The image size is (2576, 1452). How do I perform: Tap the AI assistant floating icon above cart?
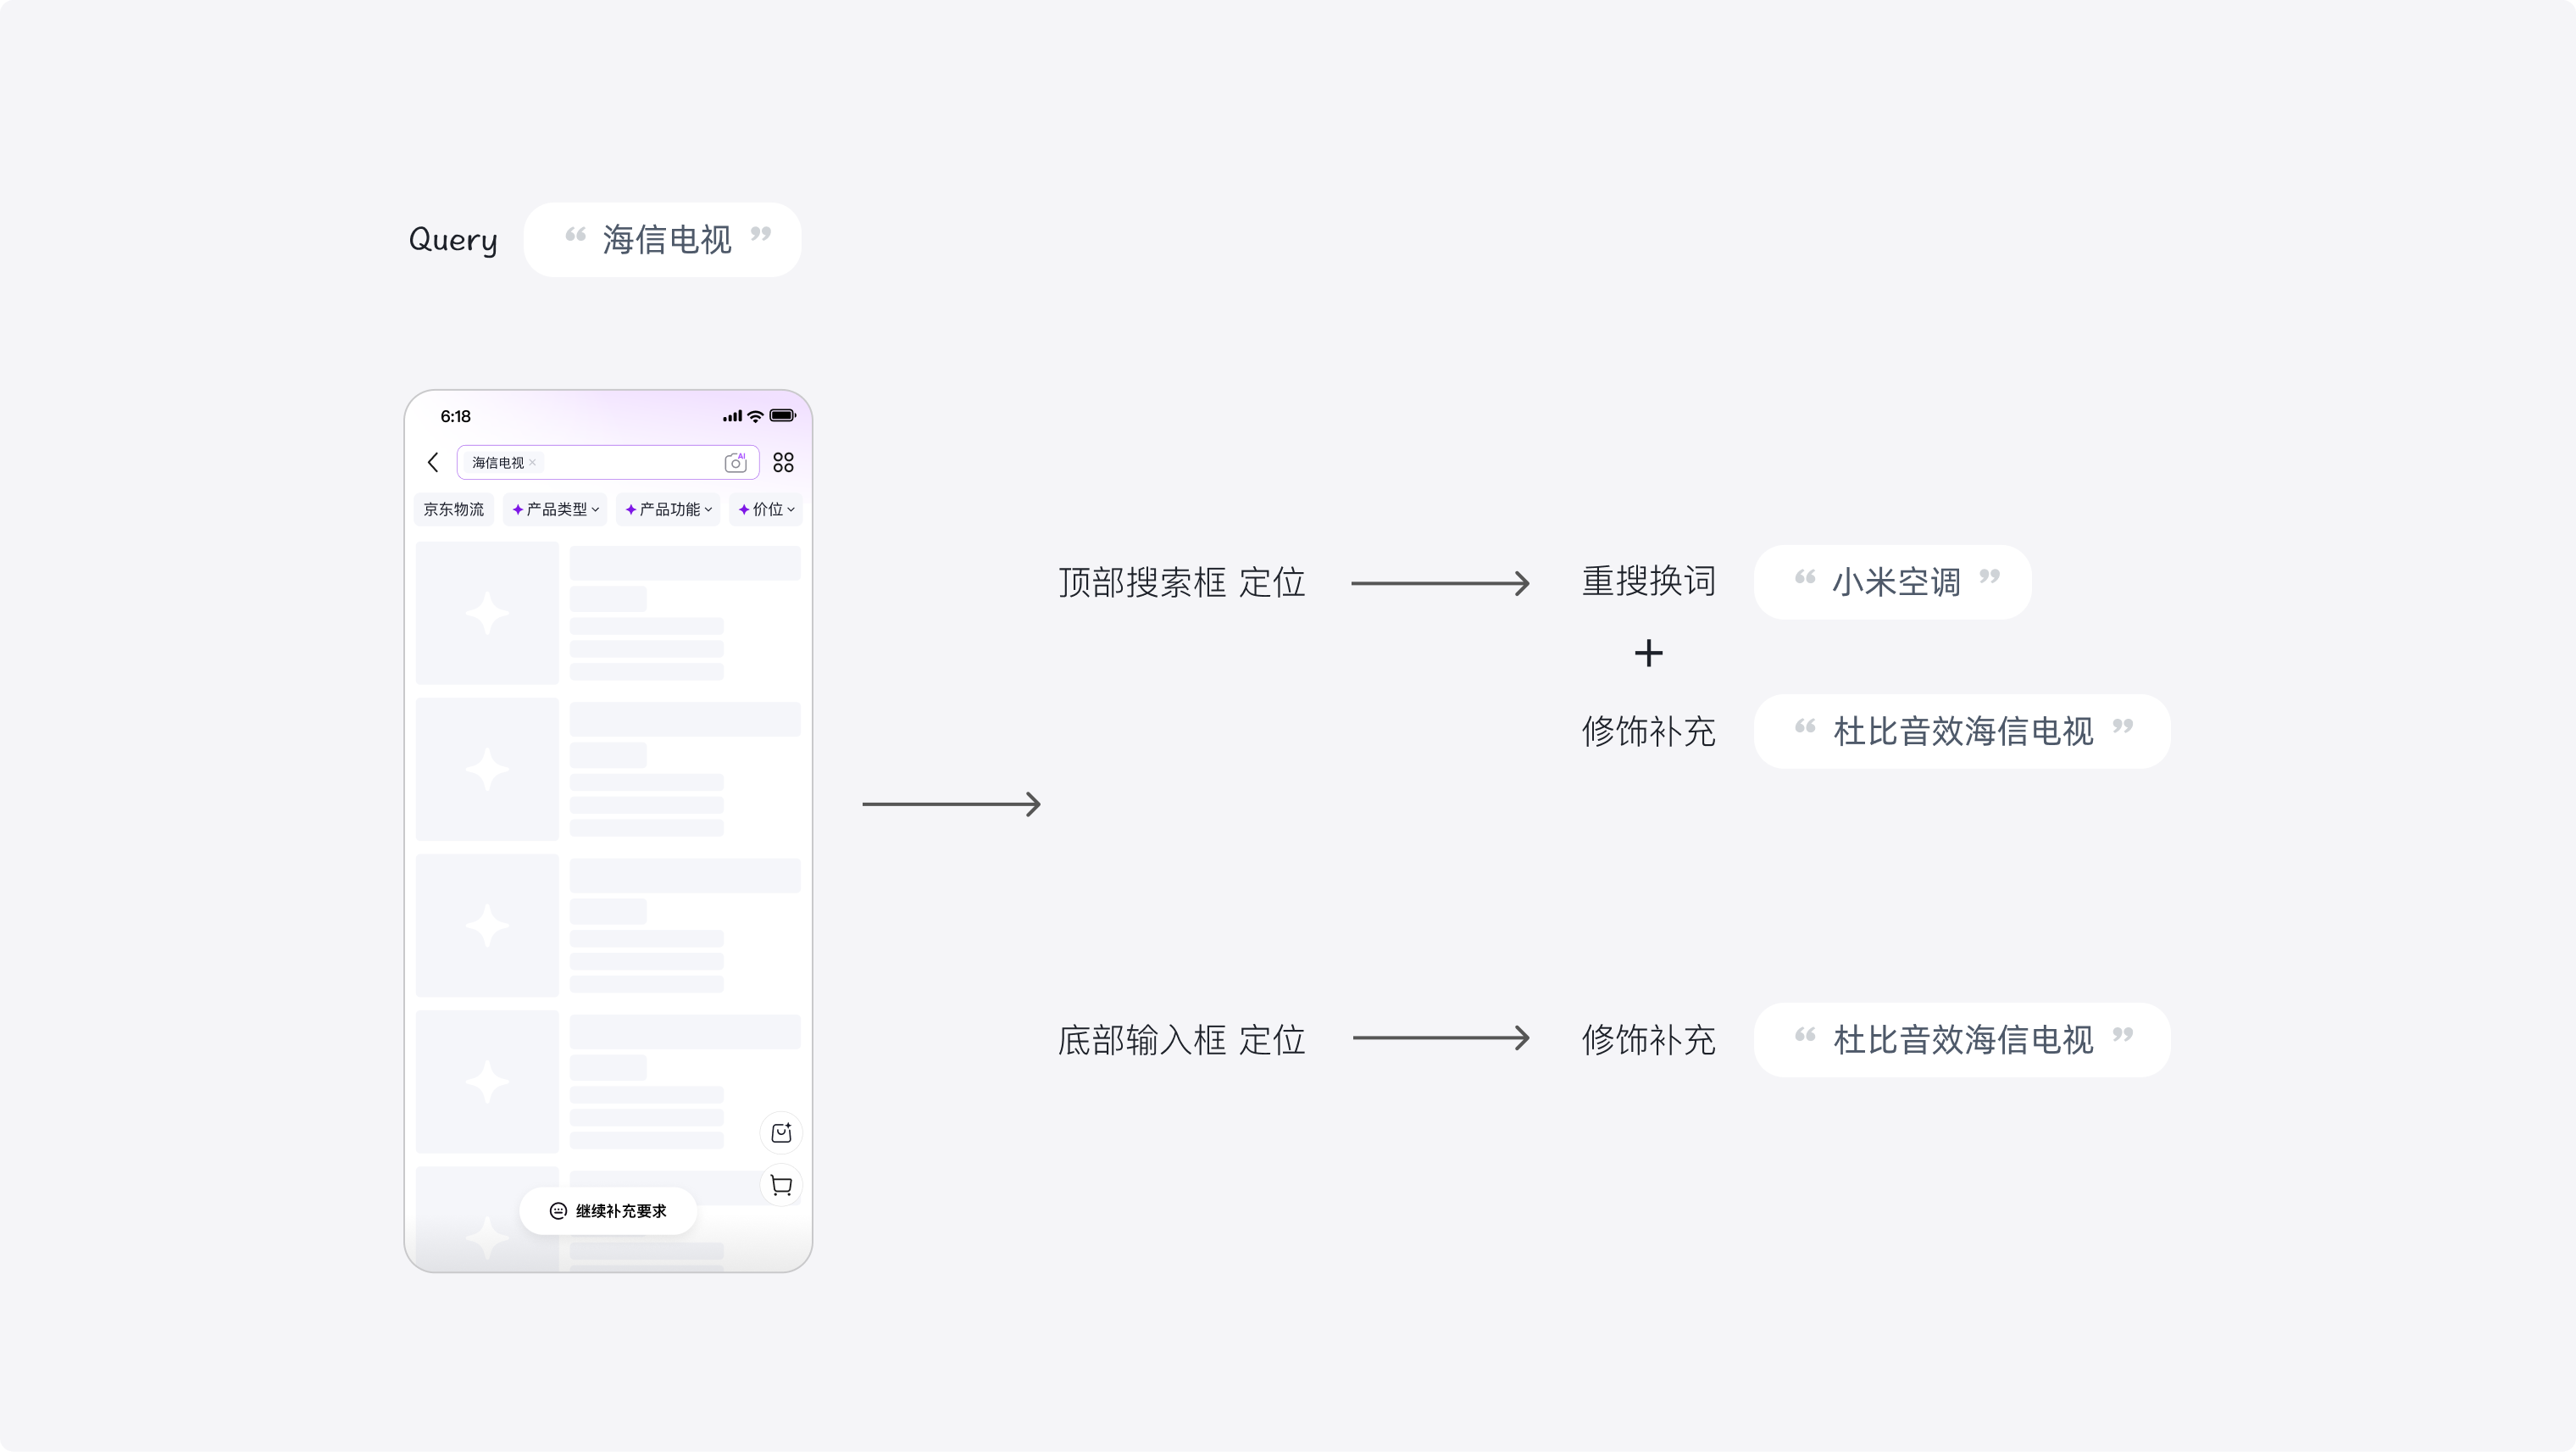782,1133
